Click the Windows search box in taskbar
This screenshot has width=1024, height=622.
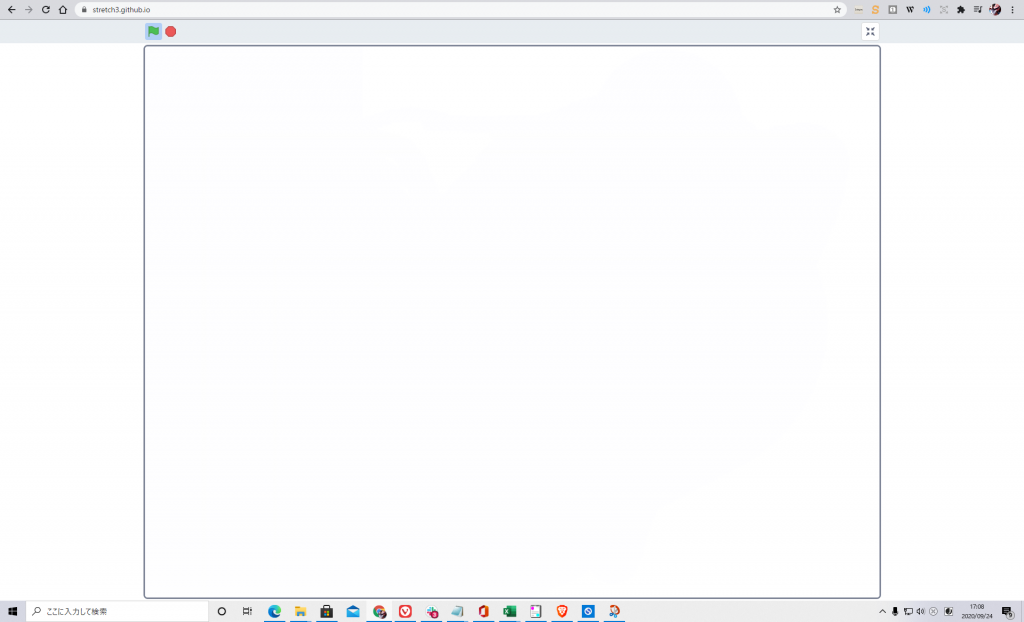(118, 611)
